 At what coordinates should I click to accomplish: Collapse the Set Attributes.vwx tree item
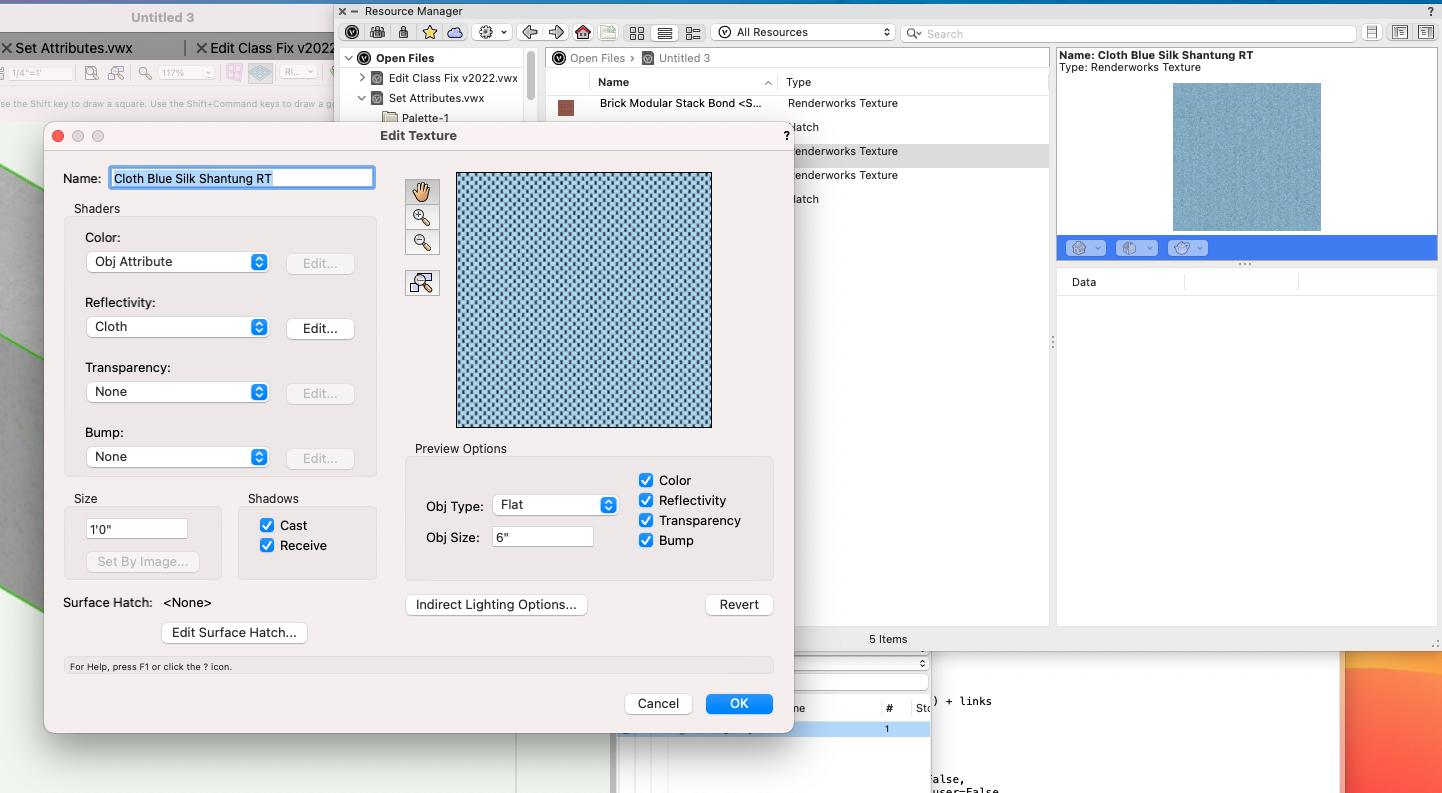pos(362,97)
